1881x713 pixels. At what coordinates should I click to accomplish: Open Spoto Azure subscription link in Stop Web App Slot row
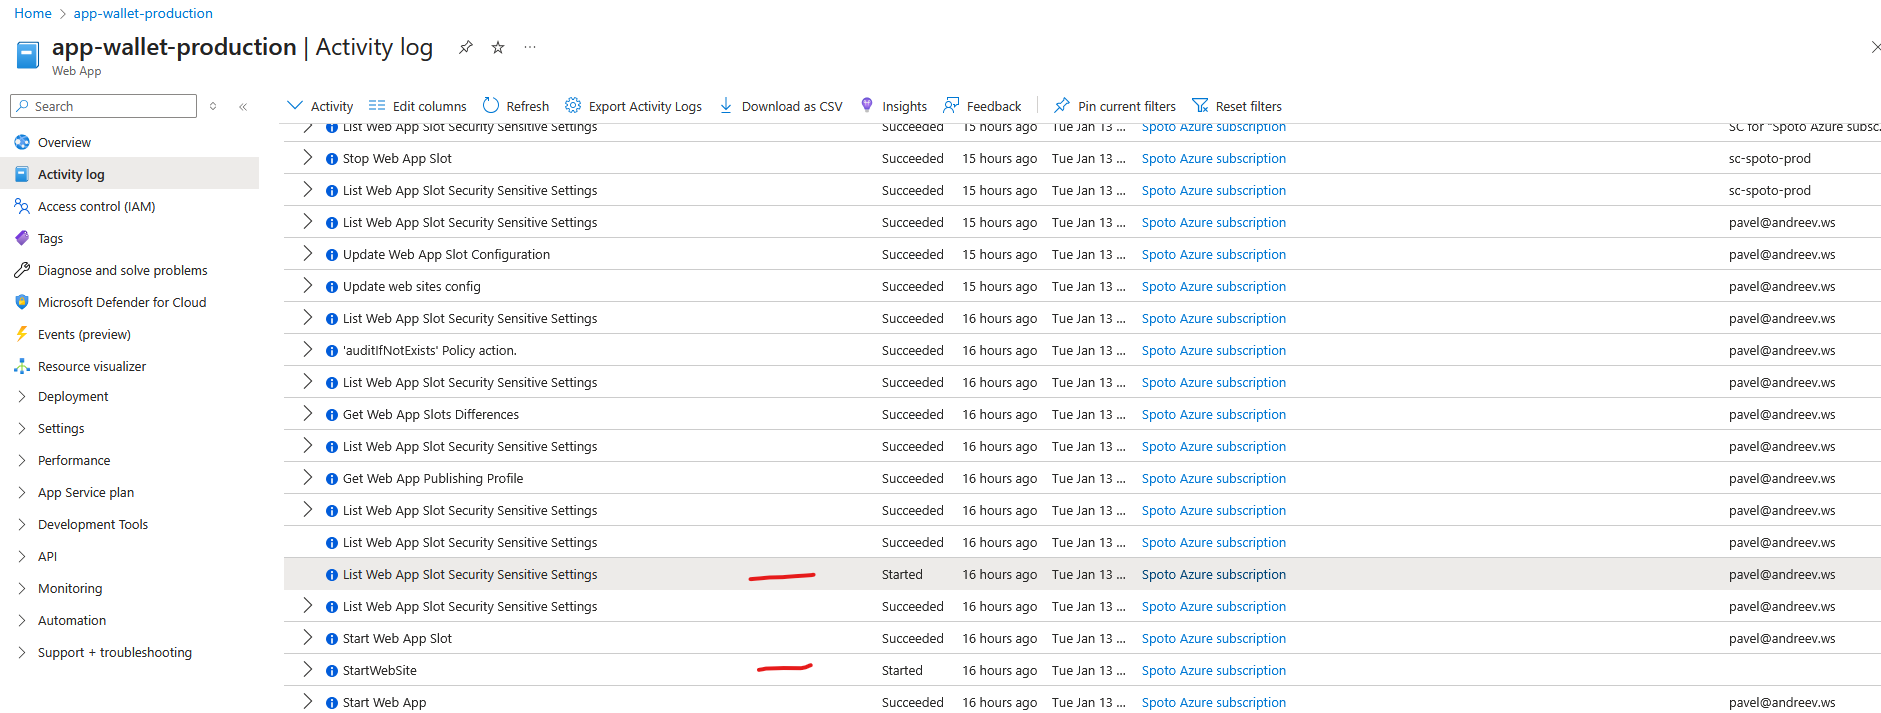coord(1214,158)
